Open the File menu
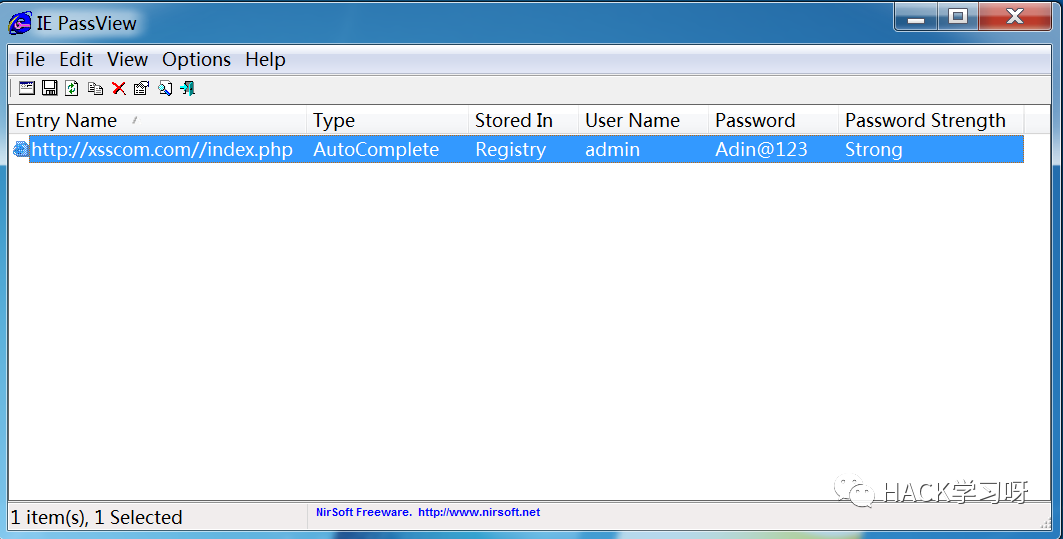The height and width of the screenshot is (539, 1063). 30,60
